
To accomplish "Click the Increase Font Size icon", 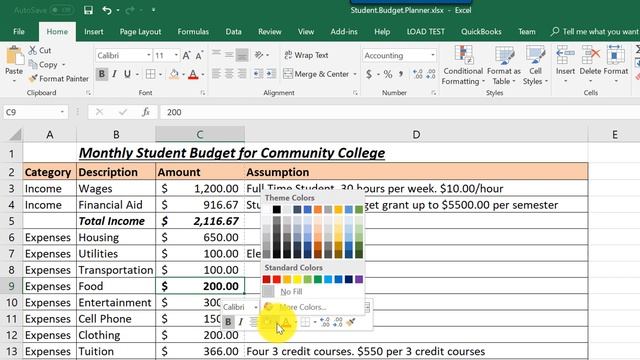I will click(x=186, y=56).
